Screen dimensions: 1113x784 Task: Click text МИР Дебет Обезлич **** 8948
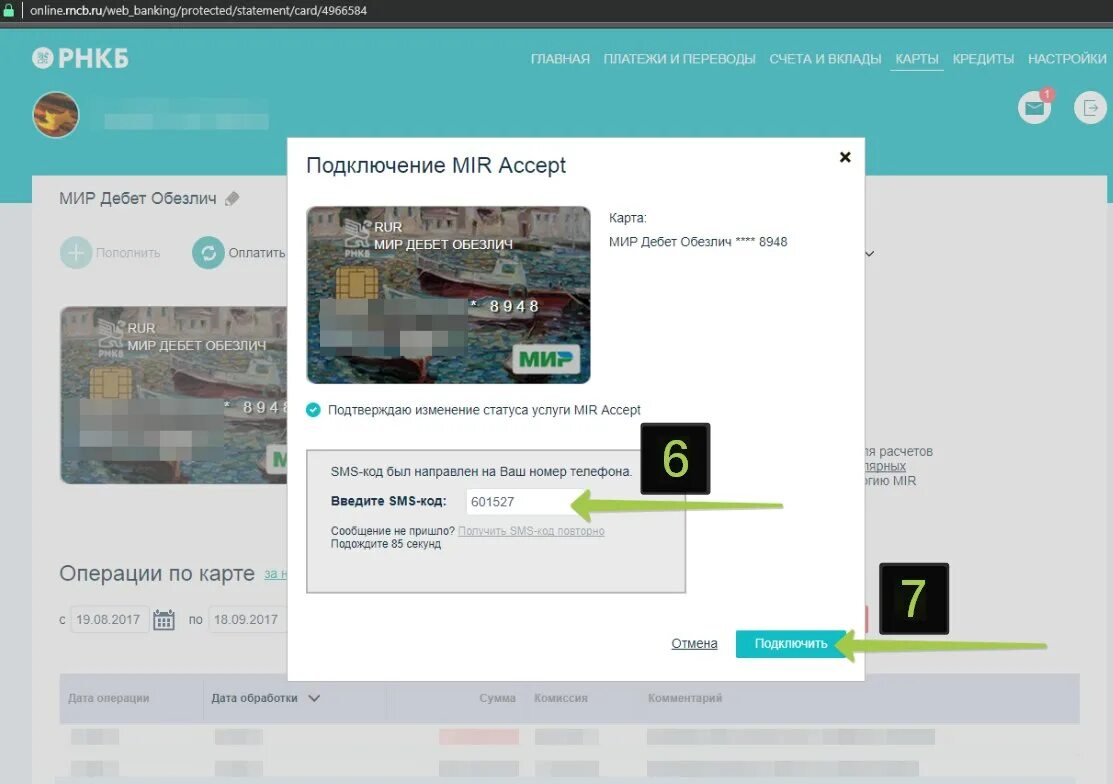698,242
